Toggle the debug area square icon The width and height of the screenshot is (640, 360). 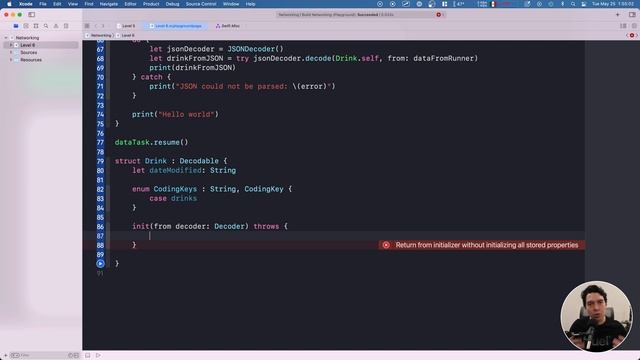point(87,356)
